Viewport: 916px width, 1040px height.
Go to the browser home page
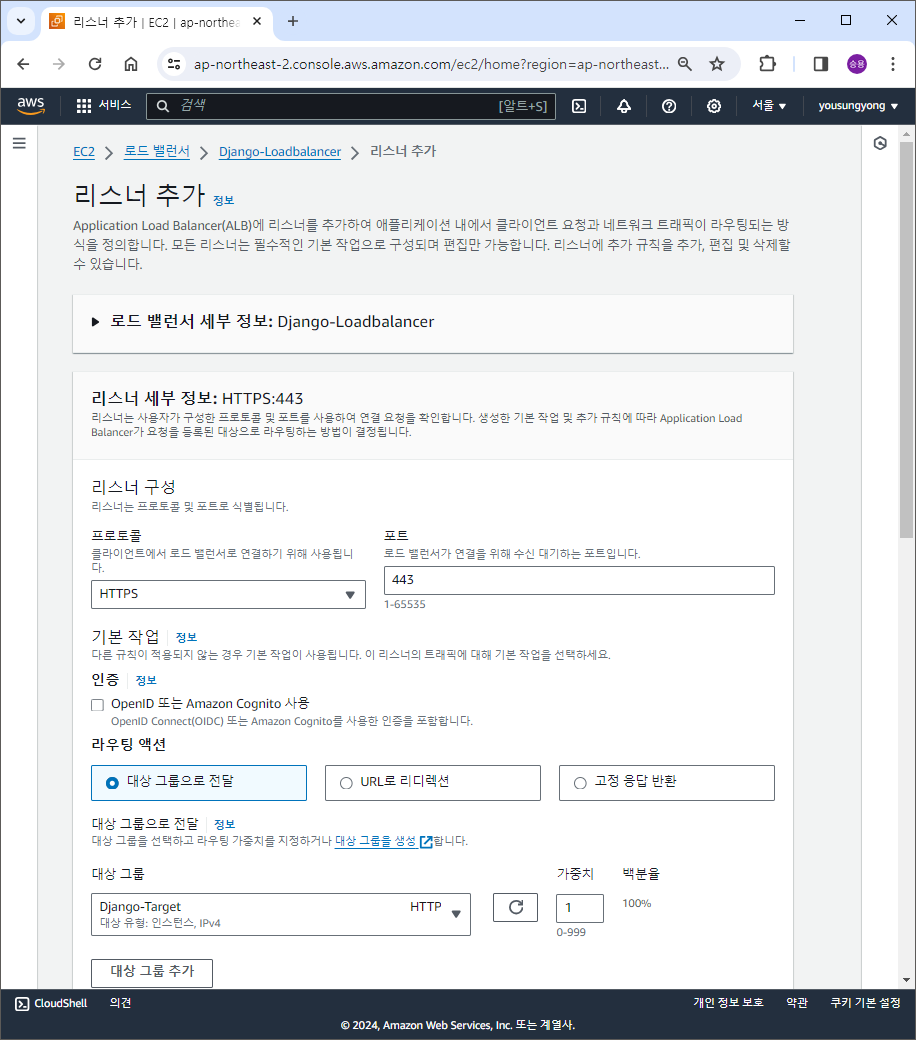pos(131,64)
